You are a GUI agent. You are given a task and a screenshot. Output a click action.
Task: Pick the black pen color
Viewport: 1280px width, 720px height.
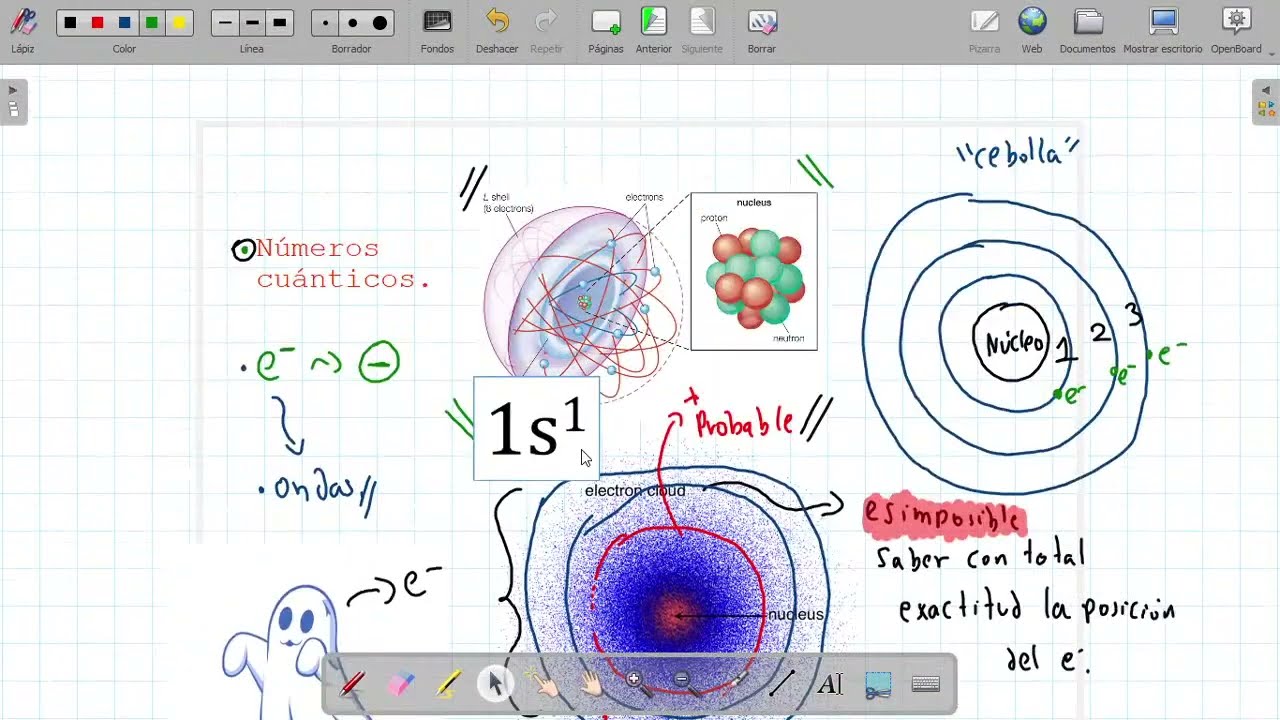[x=70, y=22]
